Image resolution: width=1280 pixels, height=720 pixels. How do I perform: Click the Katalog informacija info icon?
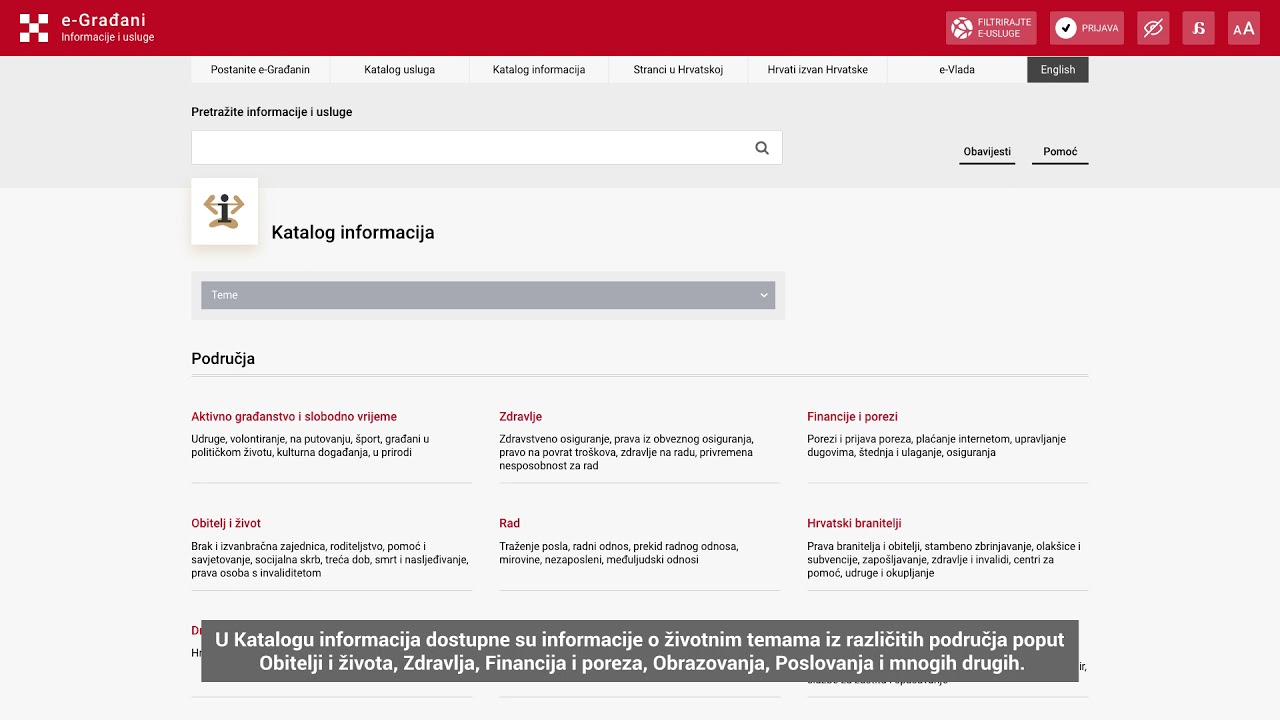tap(224, 211)
